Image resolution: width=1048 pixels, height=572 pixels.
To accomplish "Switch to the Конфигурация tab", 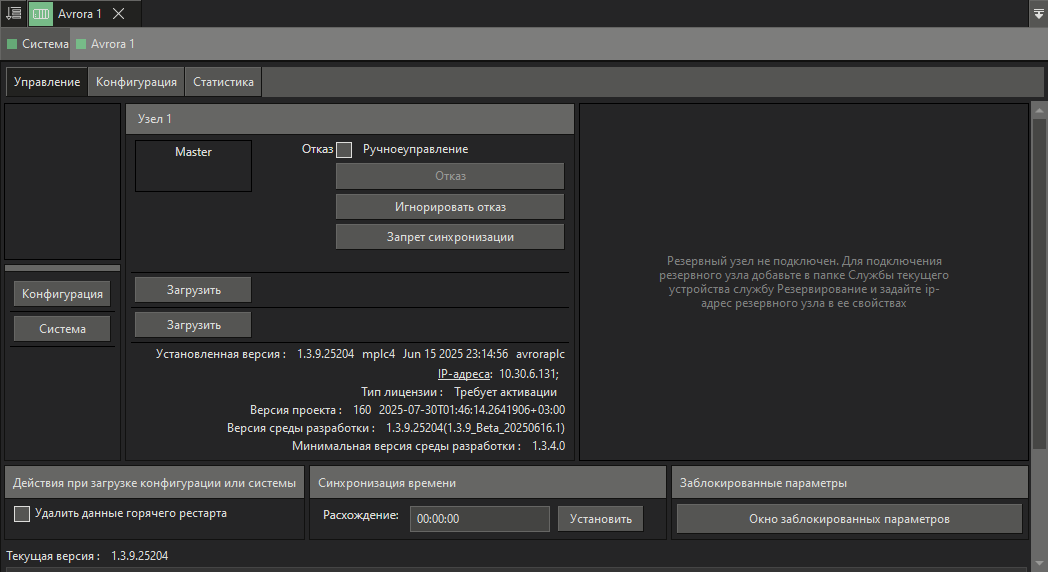I will 136,82.
